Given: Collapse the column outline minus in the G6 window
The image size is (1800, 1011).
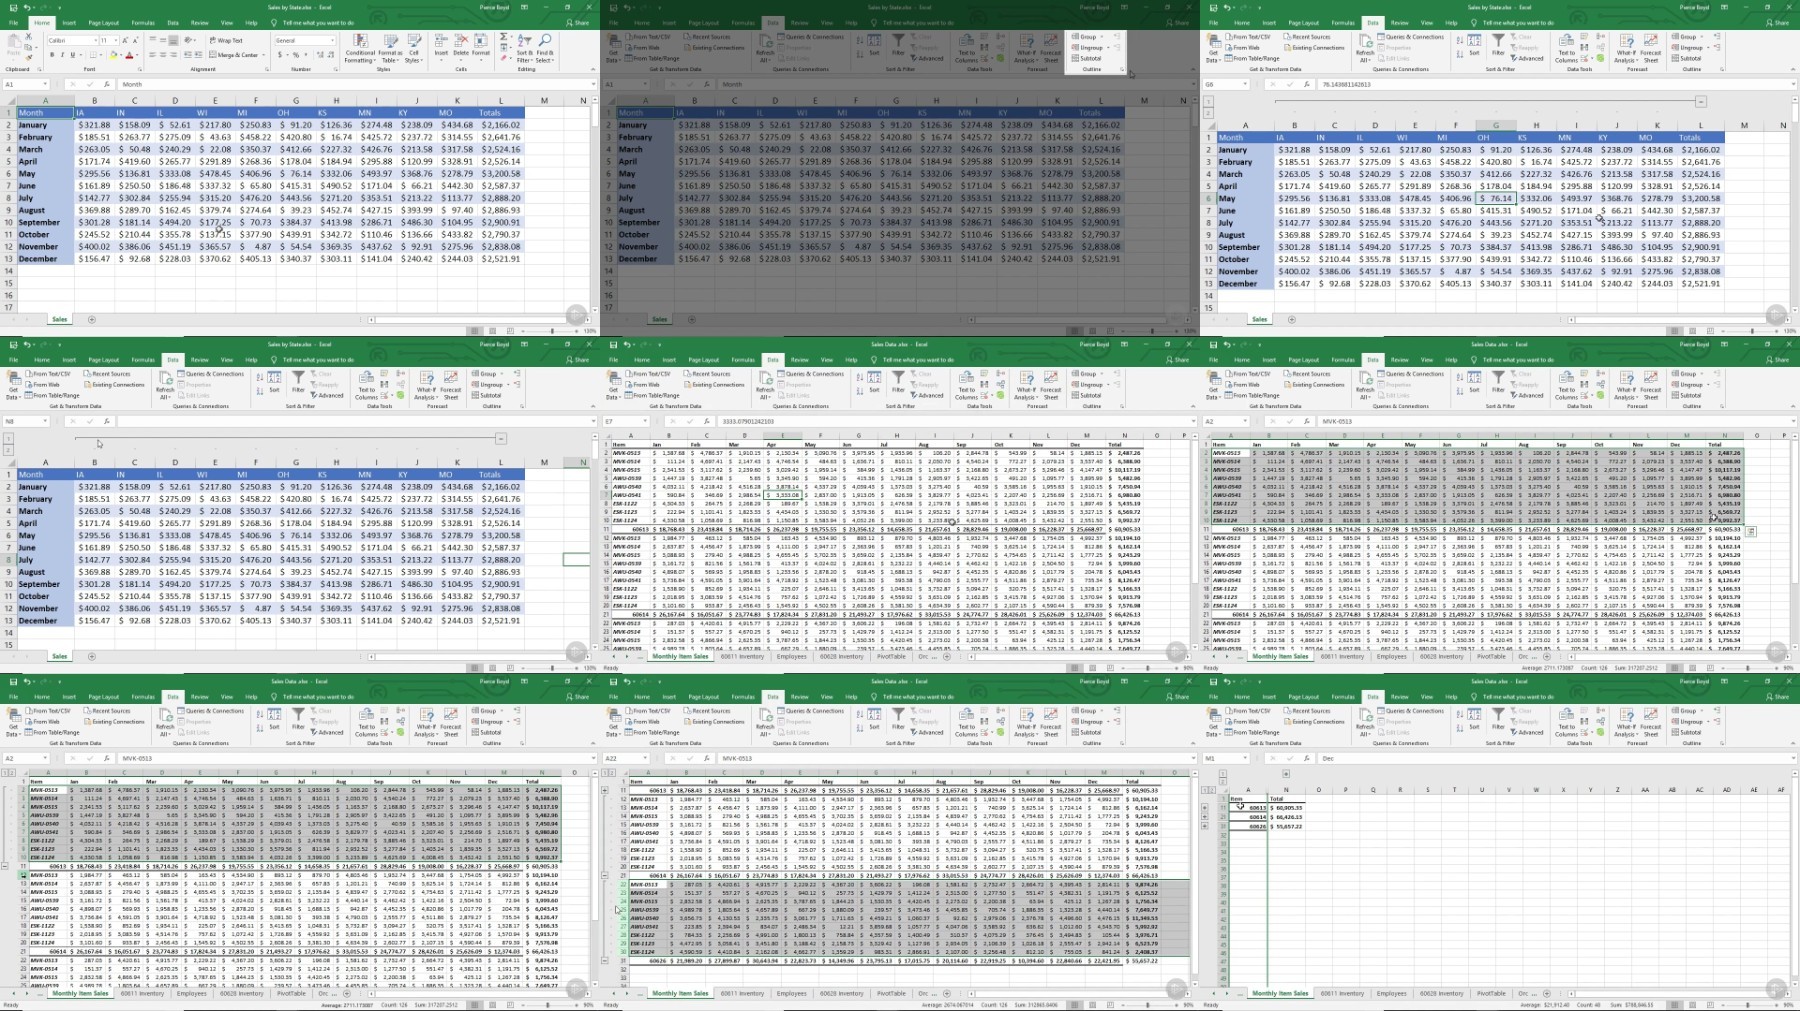Looking at the screenshot, I should click(x=1700, y=101).
